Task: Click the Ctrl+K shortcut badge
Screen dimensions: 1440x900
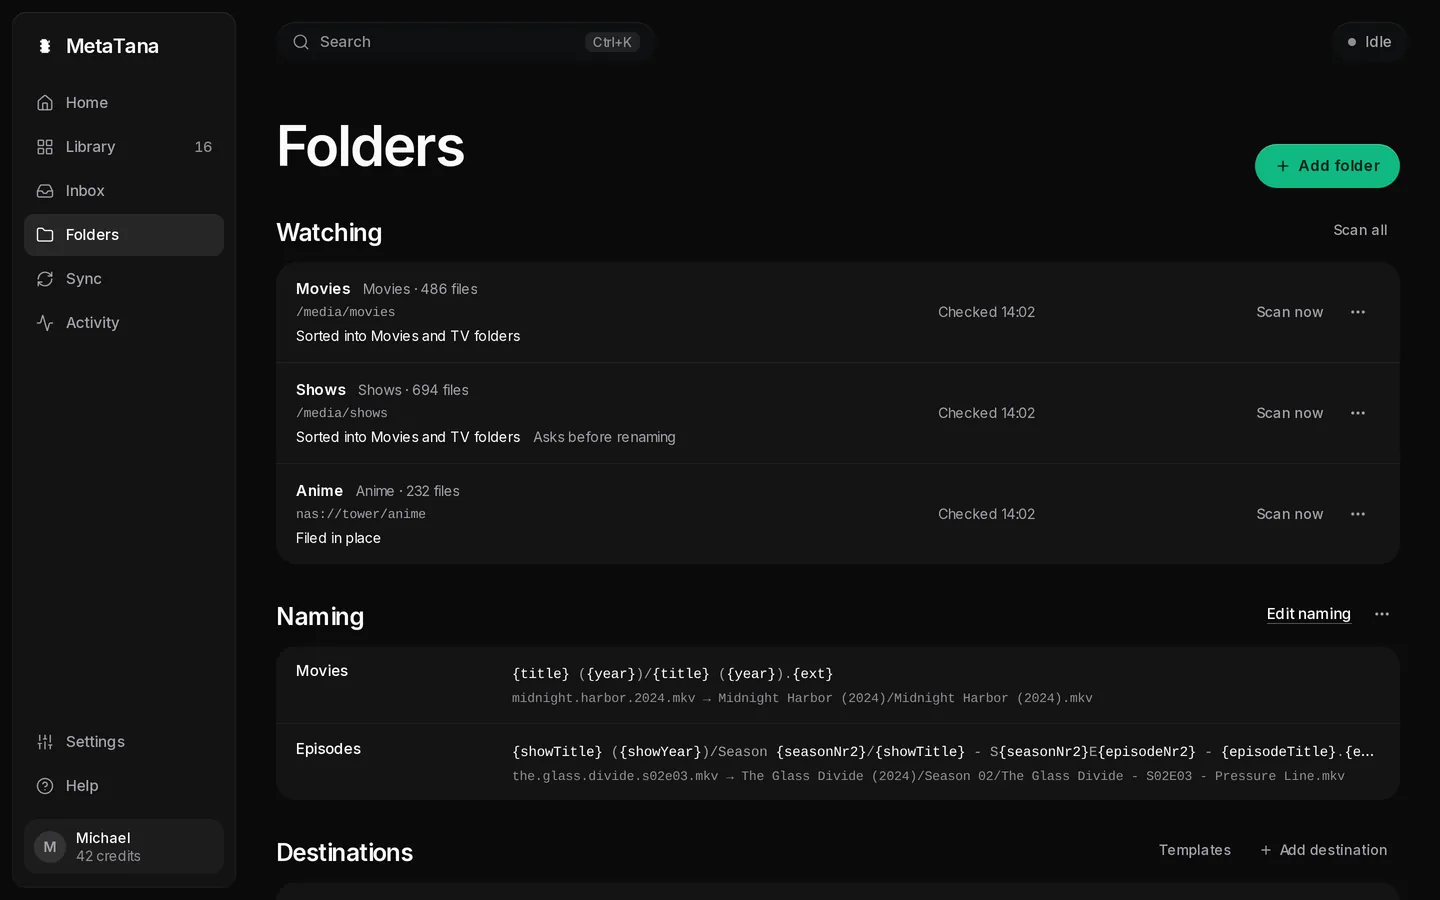Action: [612, 42]
